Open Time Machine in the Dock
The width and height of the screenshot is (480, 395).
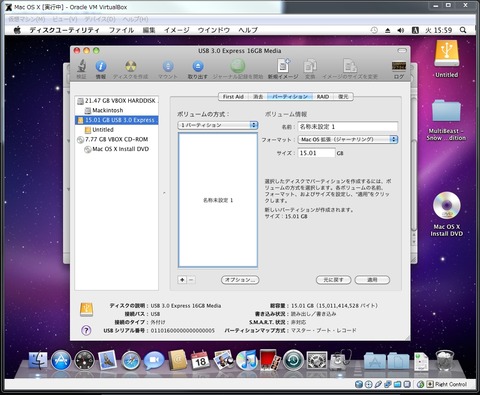point(293,360)
